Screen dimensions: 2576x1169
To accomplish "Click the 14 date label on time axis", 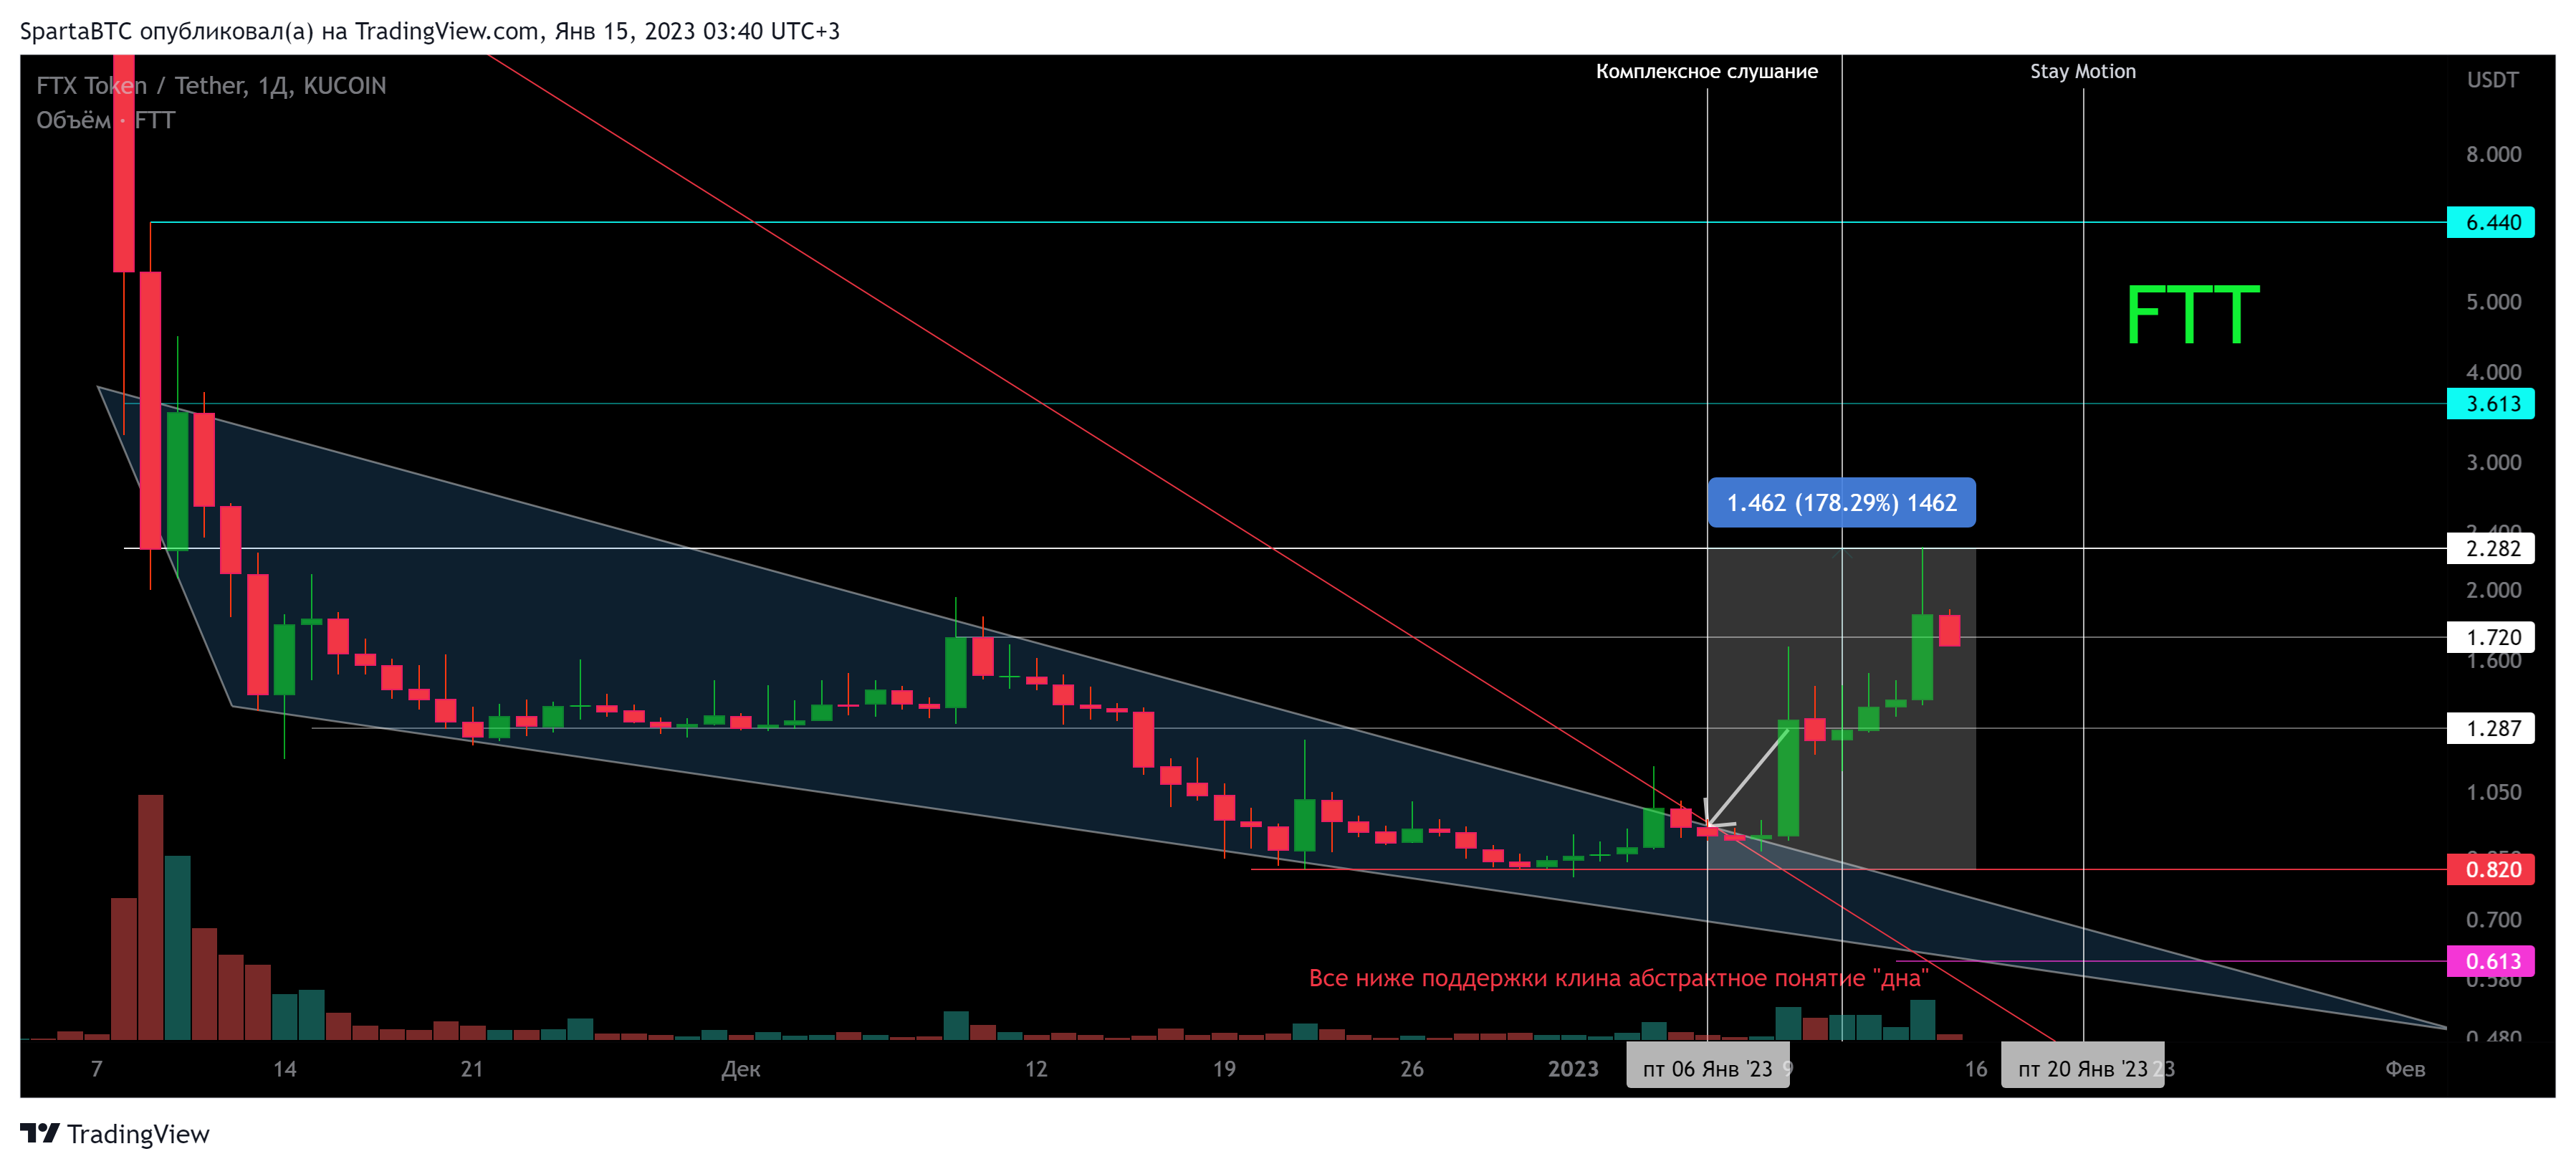I will 285,1069.
